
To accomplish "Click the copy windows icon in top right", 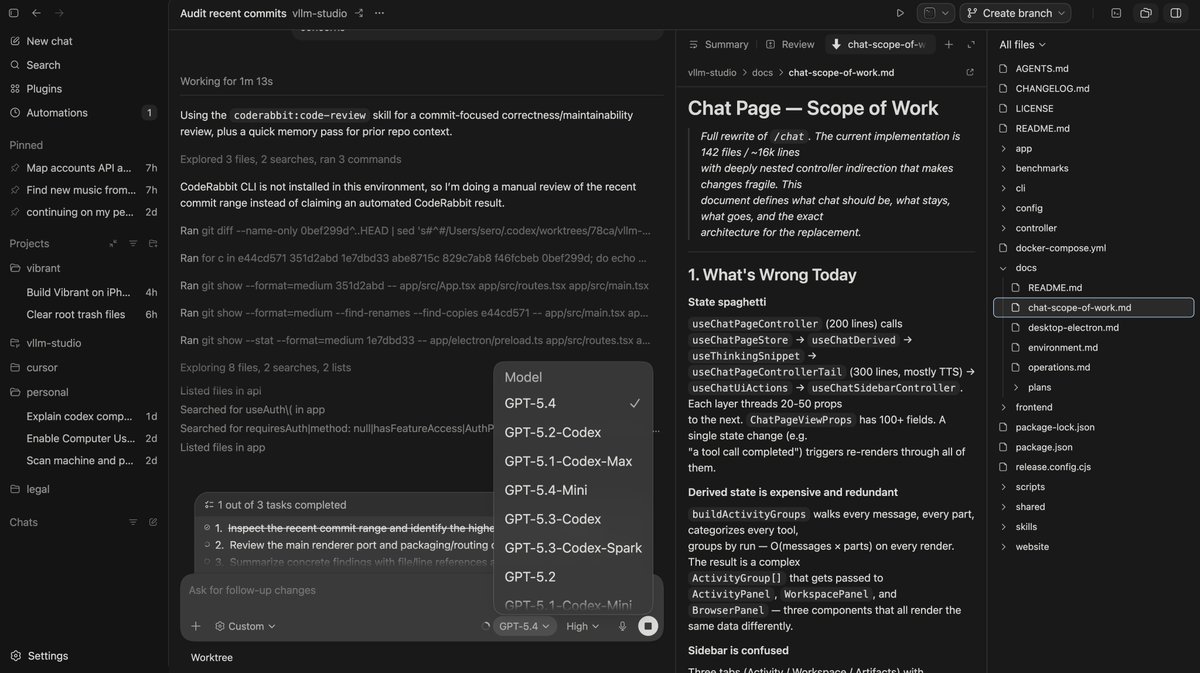I will 1146,13.
